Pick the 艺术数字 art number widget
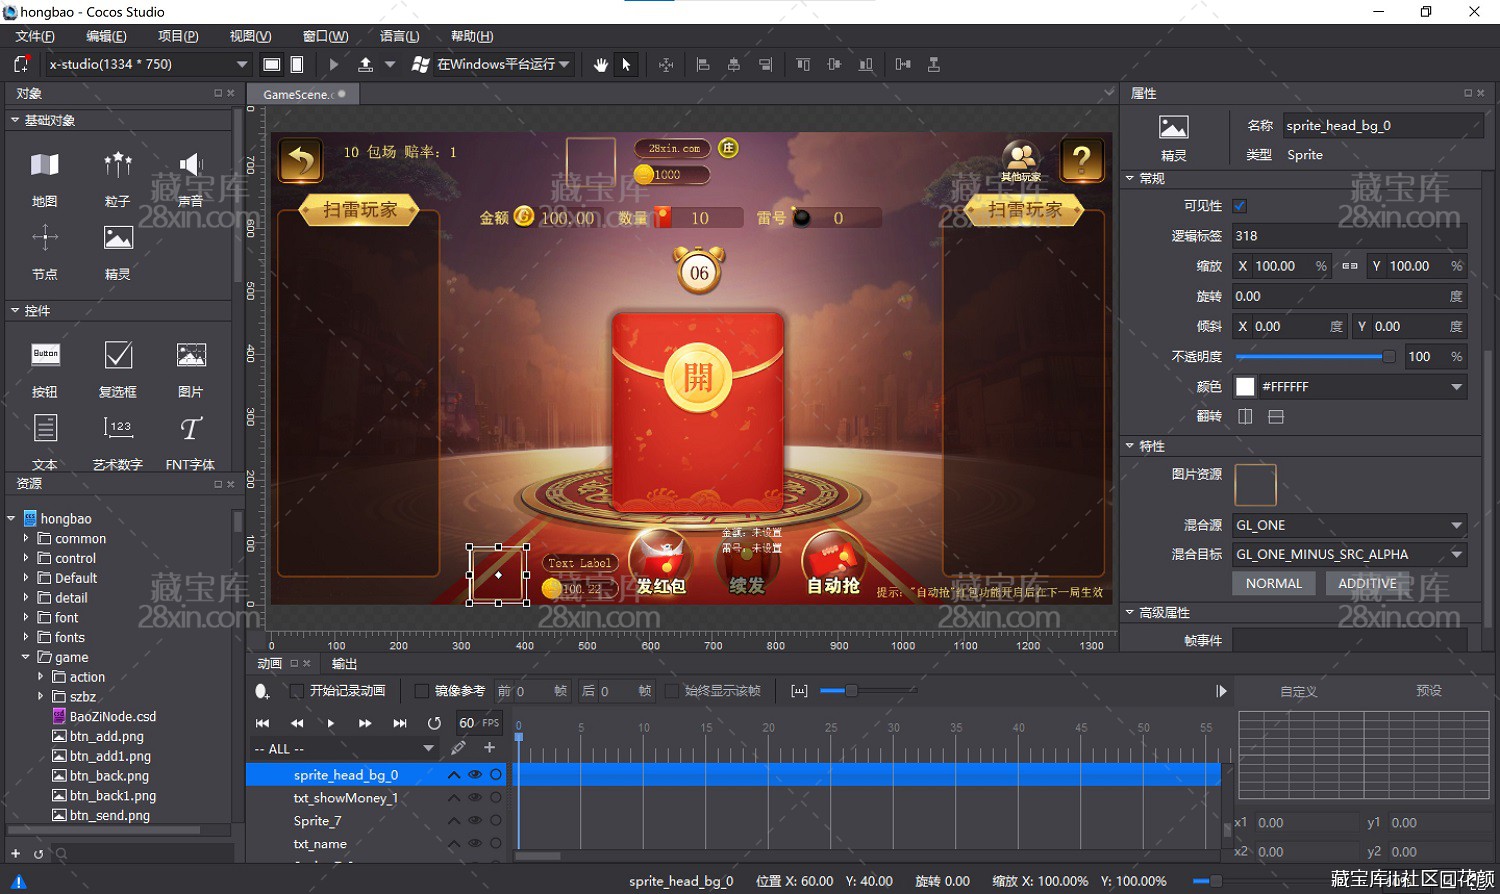The width and height of the screenshot is (1500, 894). click(x=118, y=442)
